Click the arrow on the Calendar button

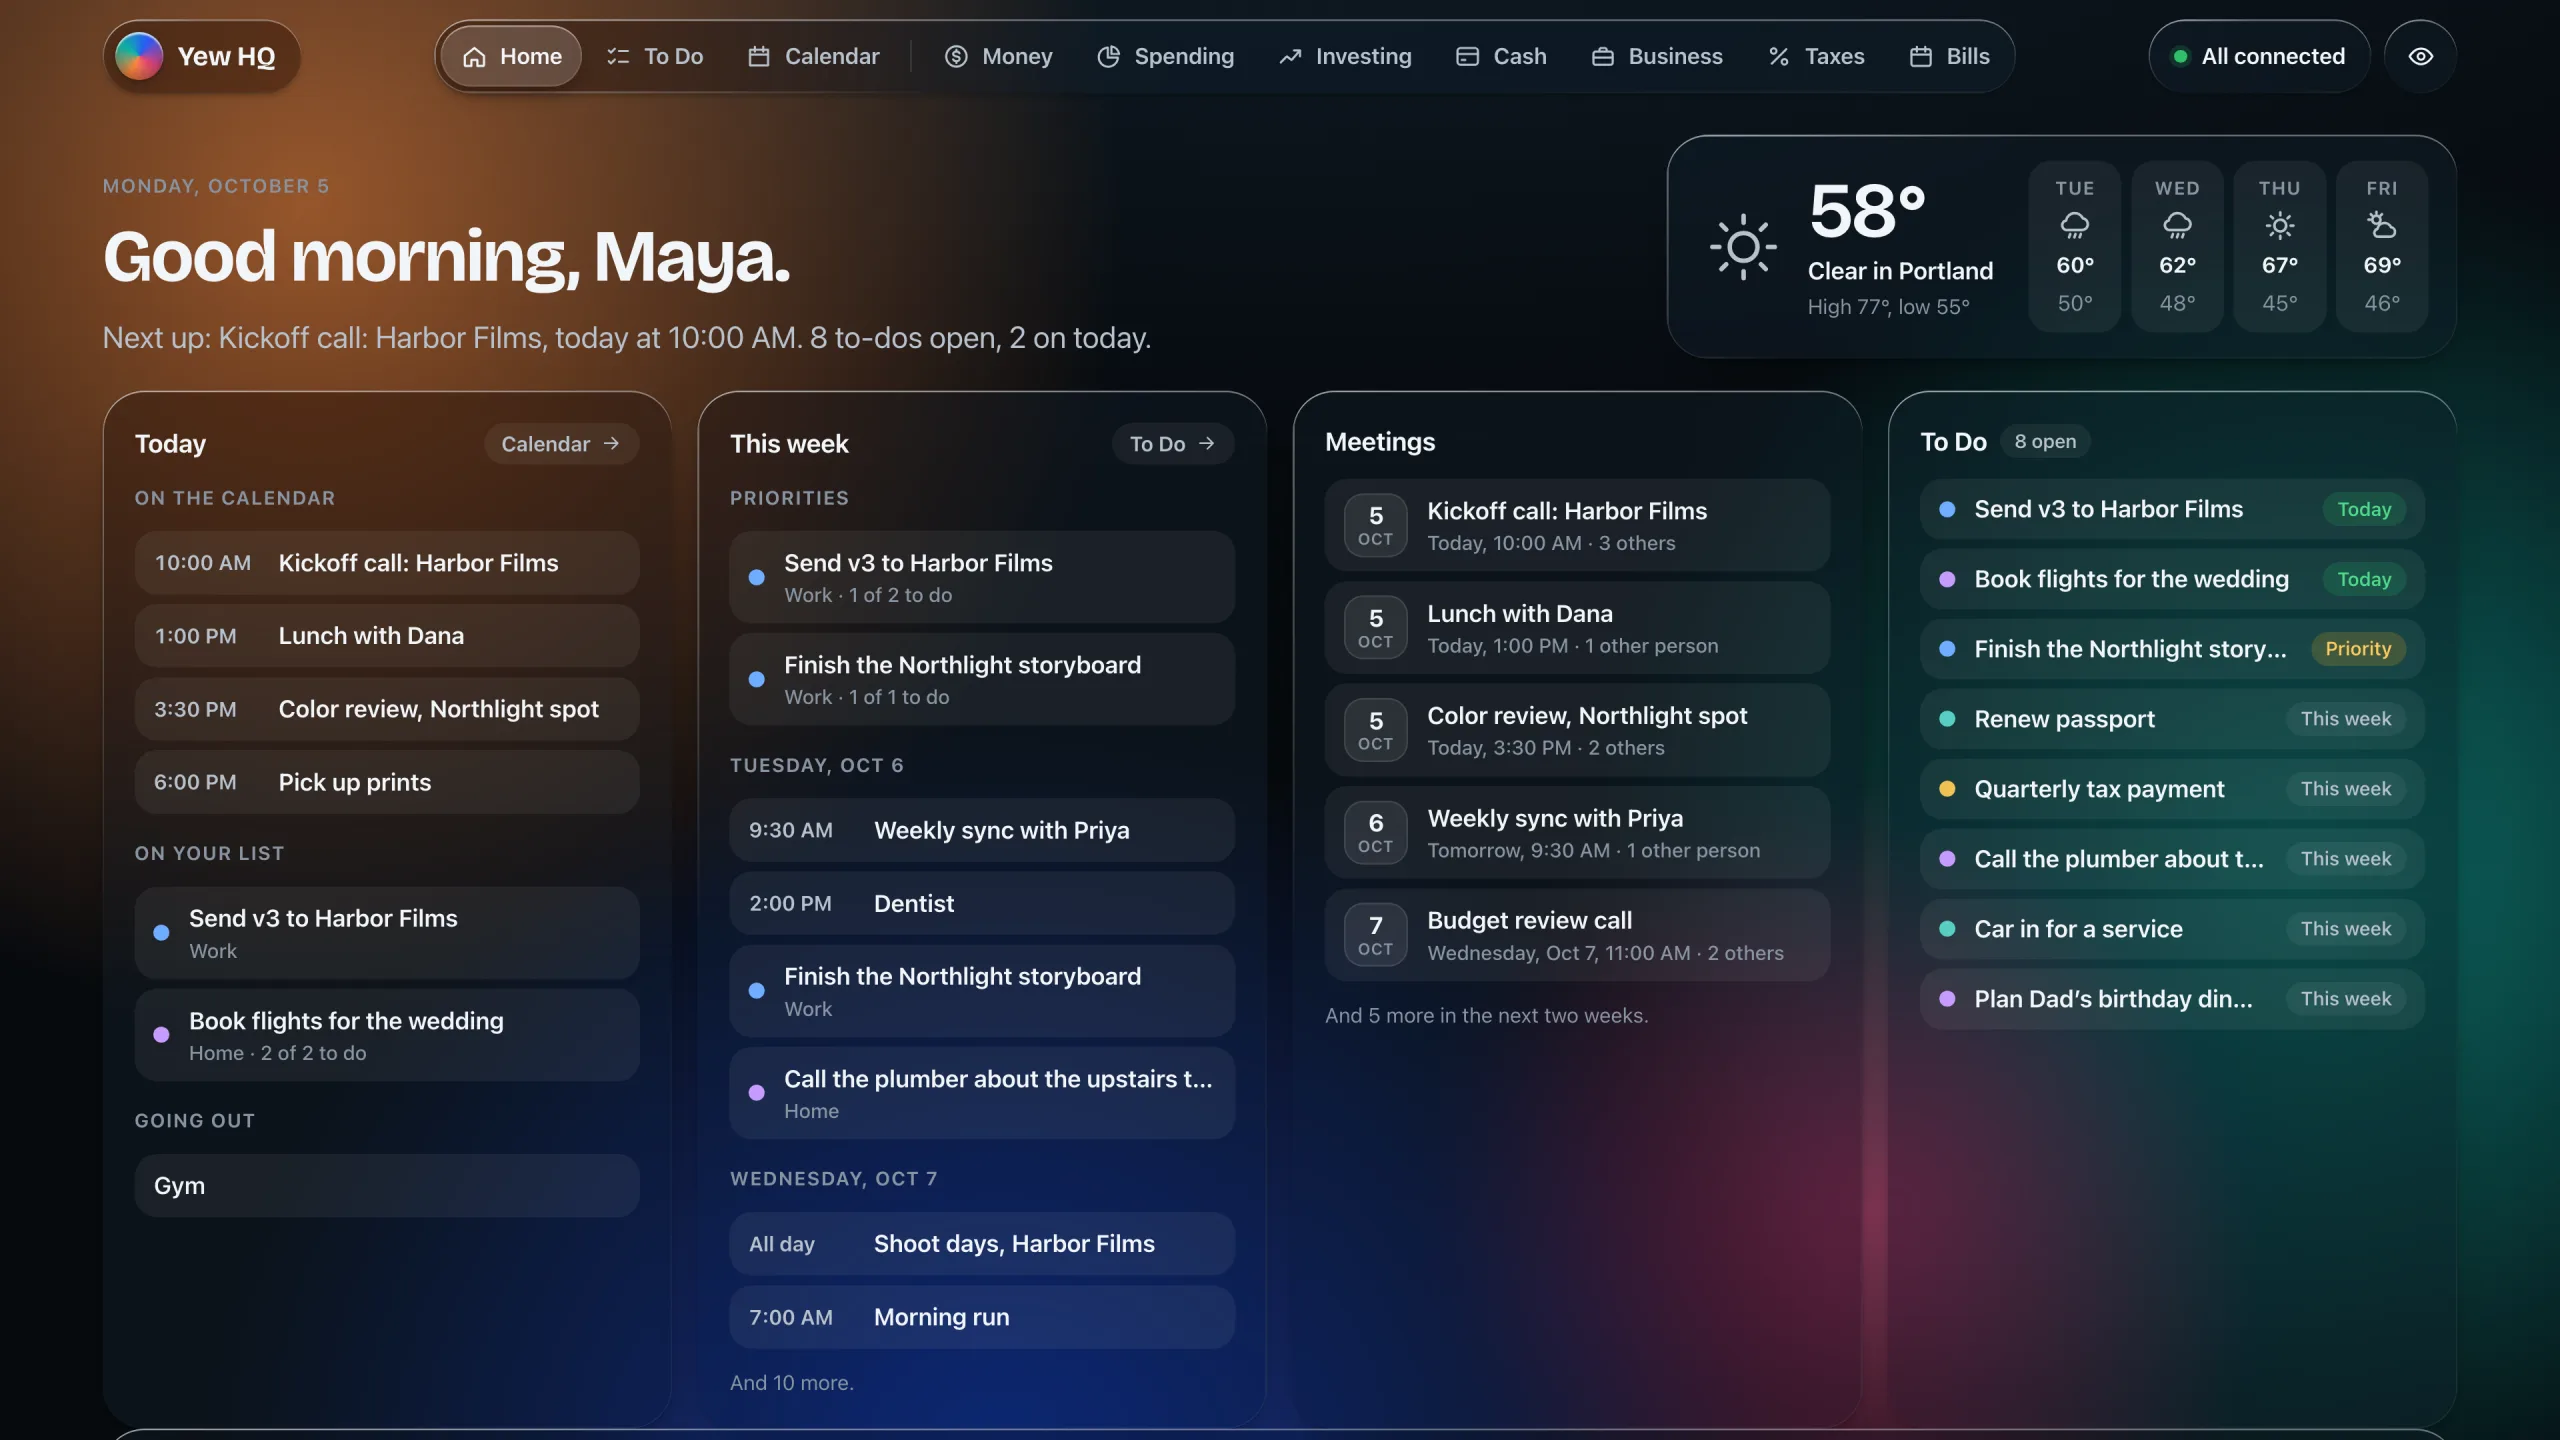611,443
